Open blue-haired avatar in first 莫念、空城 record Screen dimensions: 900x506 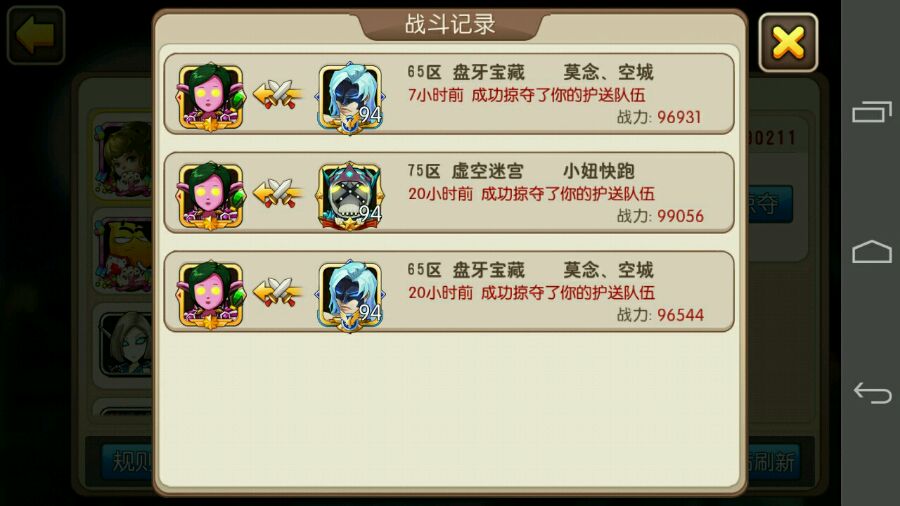pos(350,97)
